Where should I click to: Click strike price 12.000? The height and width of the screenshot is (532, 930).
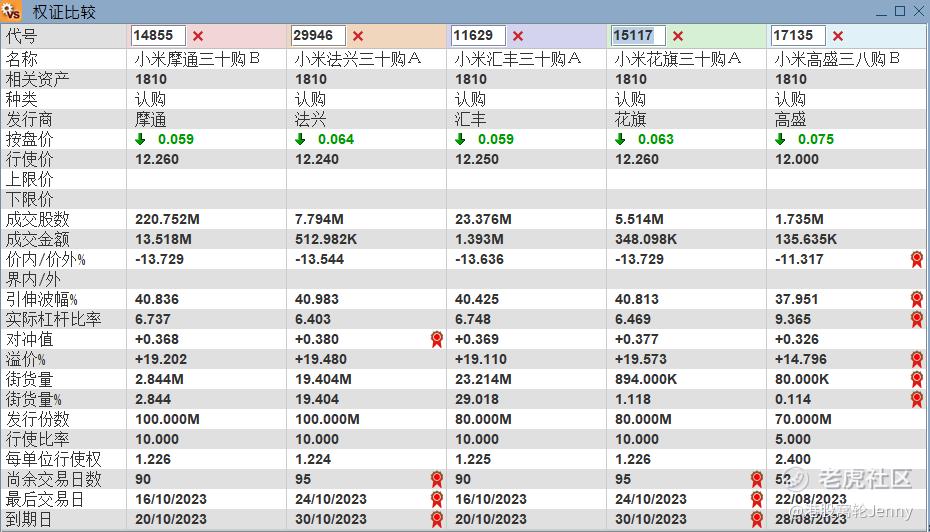point(797,160)
